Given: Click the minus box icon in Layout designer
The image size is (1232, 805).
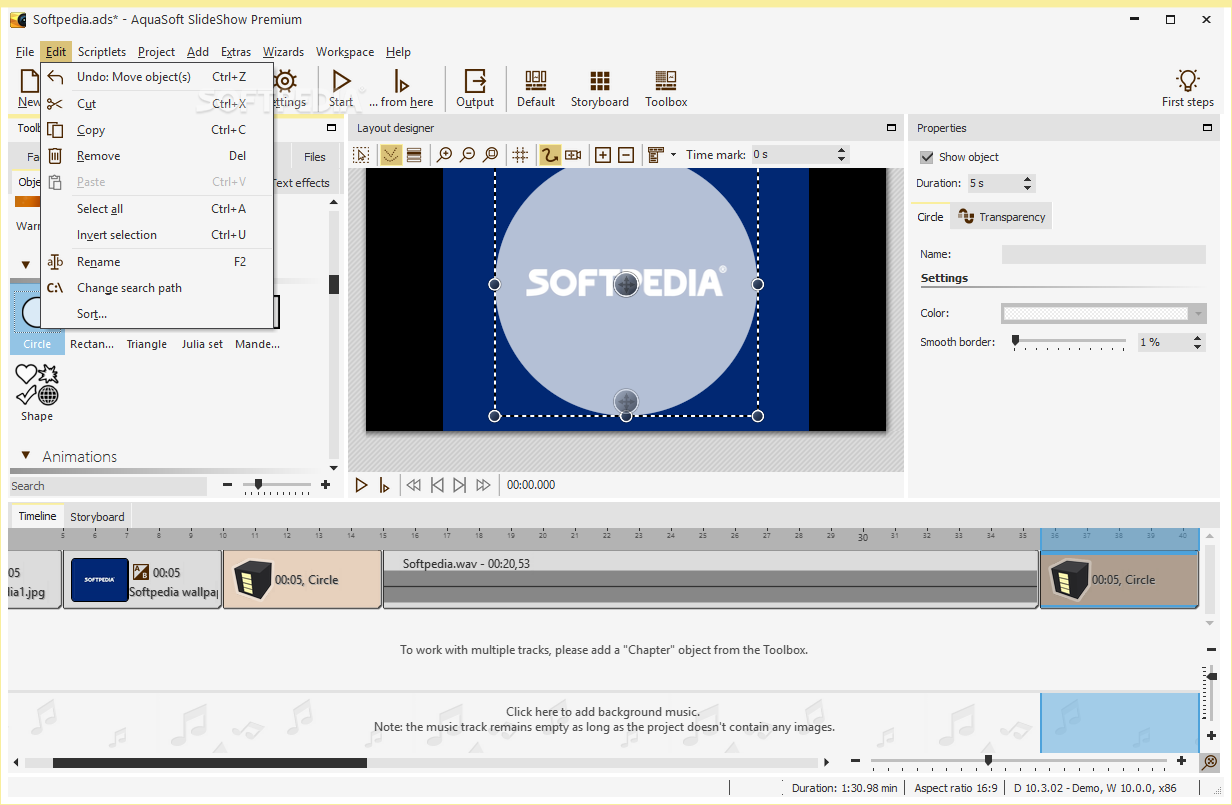Looking at the screenshot, I should tap(626, 155).
